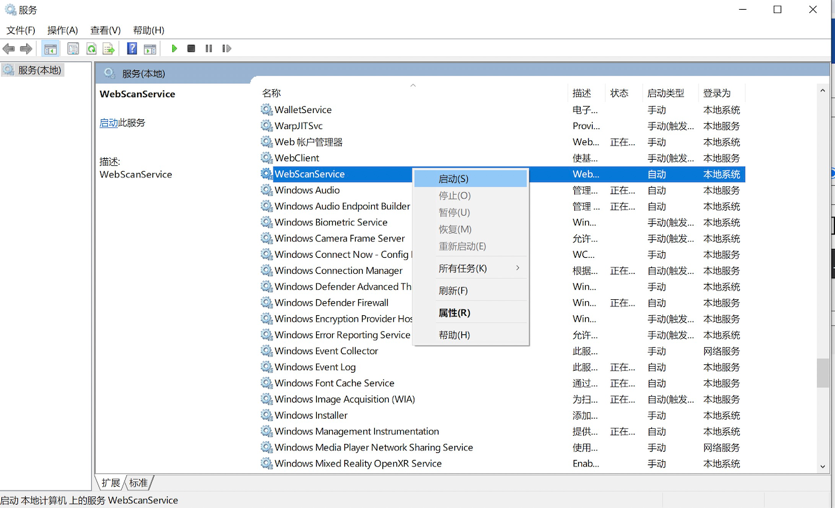Open the 帮助(H) menu
This screenshot has width=835, height=508.
(149, 30)
